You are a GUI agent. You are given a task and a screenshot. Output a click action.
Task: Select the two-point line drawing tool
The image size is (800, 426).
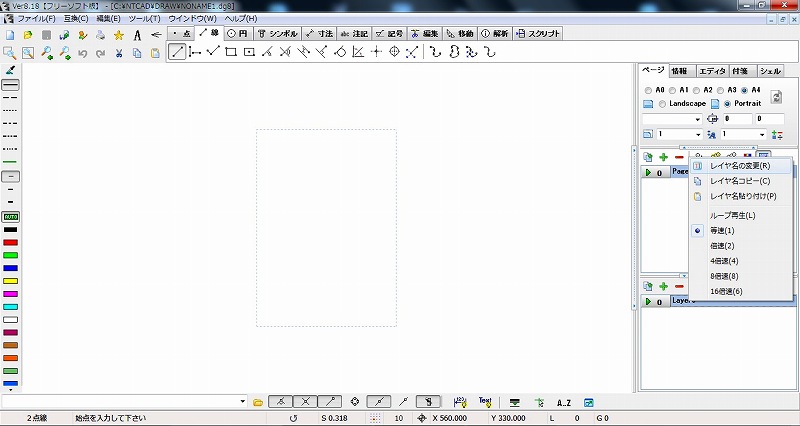tap(177, 52)
